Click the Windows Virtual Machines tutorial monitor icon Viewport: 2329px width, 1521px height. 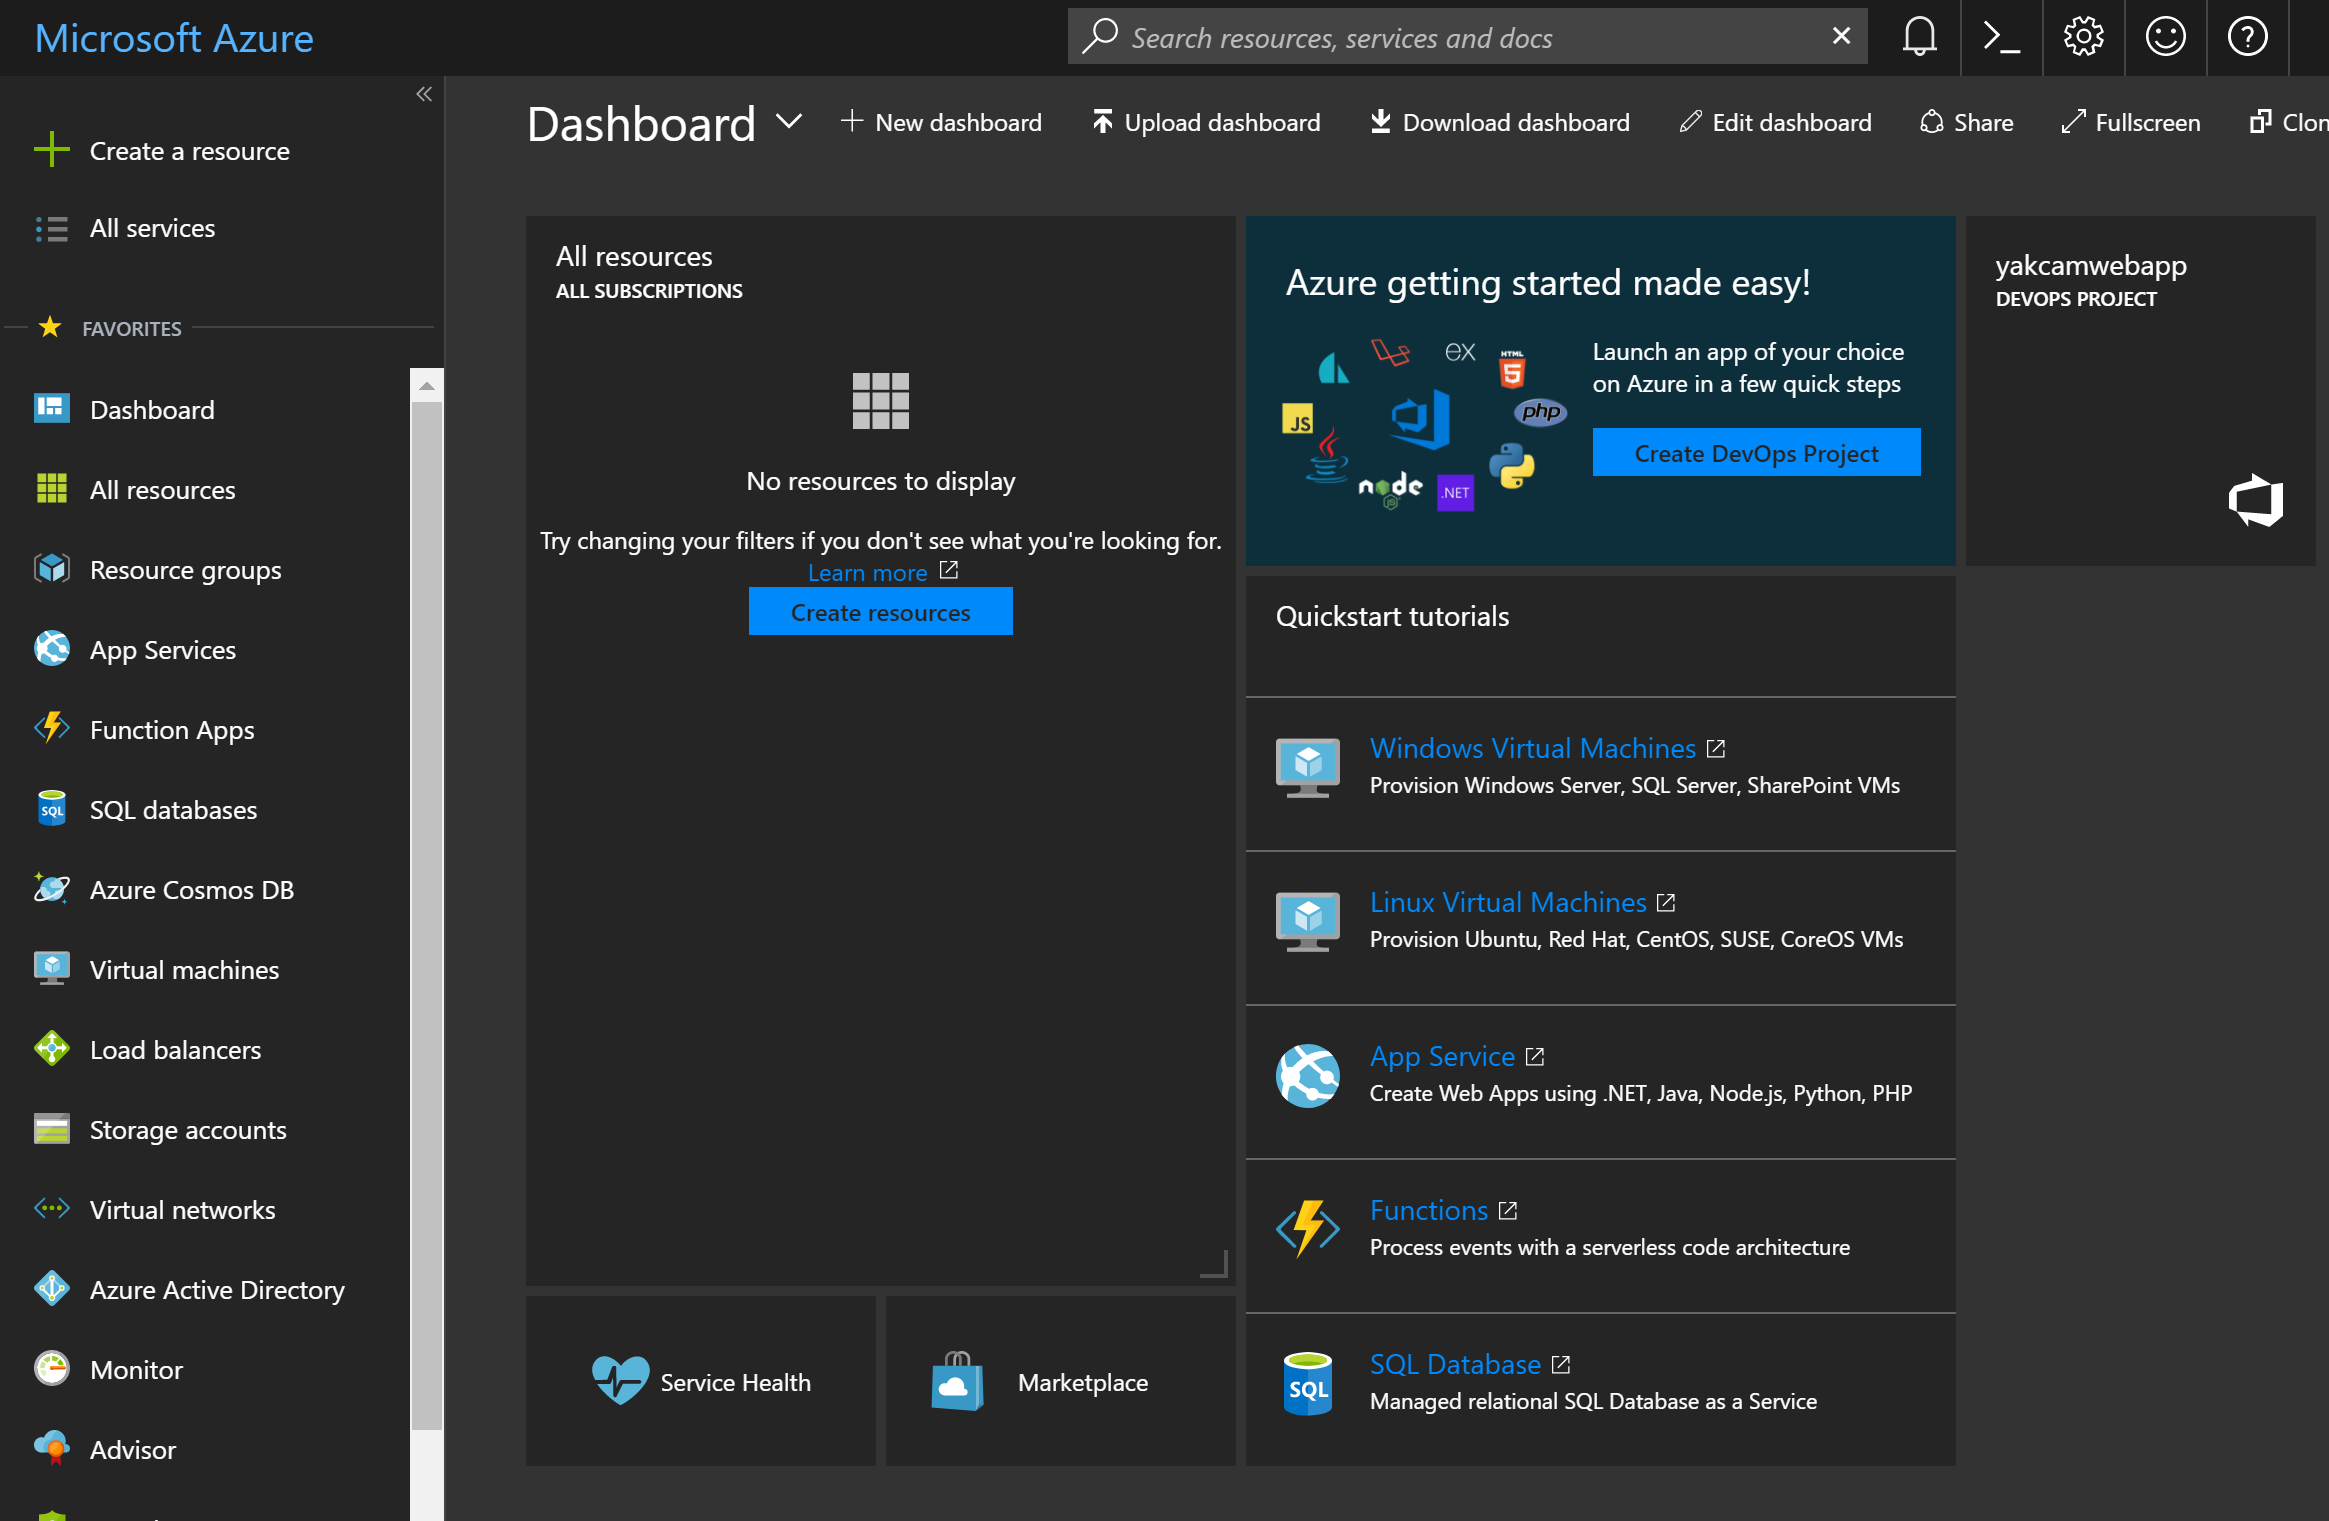[1307, 767]
